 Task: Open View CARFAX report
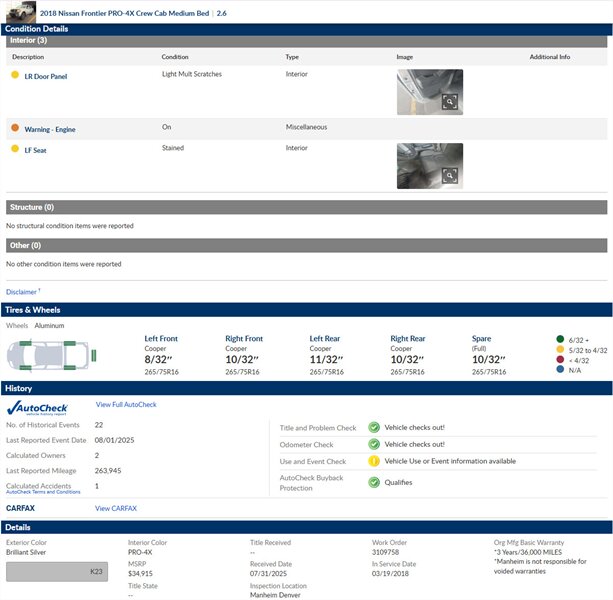(115, 509)
